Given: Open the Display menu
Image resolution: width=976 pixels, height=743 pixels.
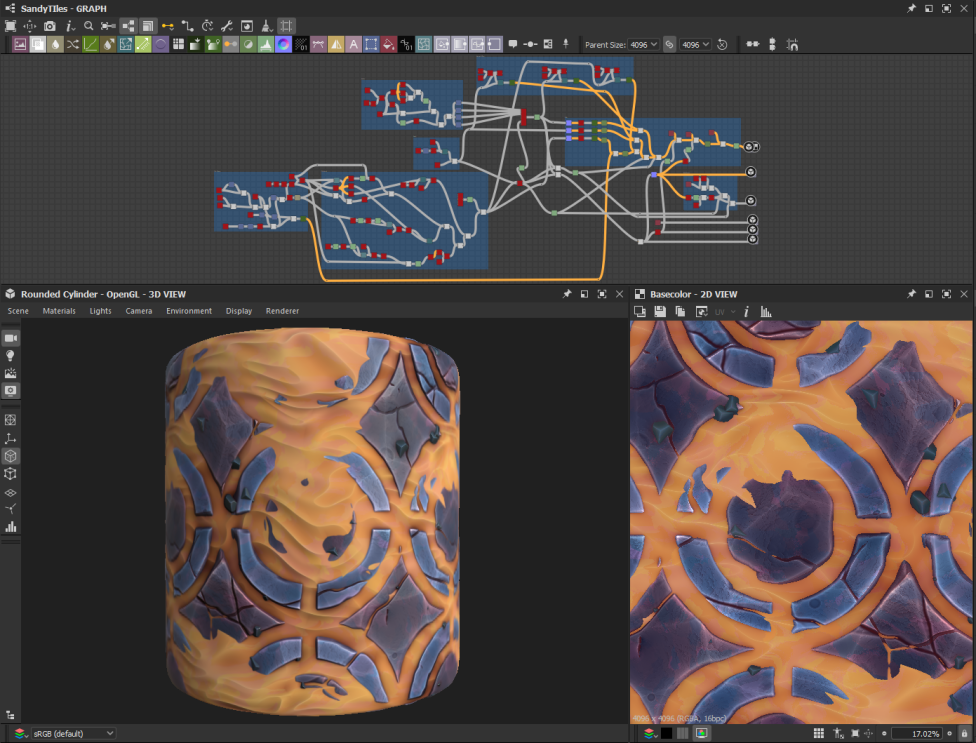Looking at the screenshot, I should point(239,311).
